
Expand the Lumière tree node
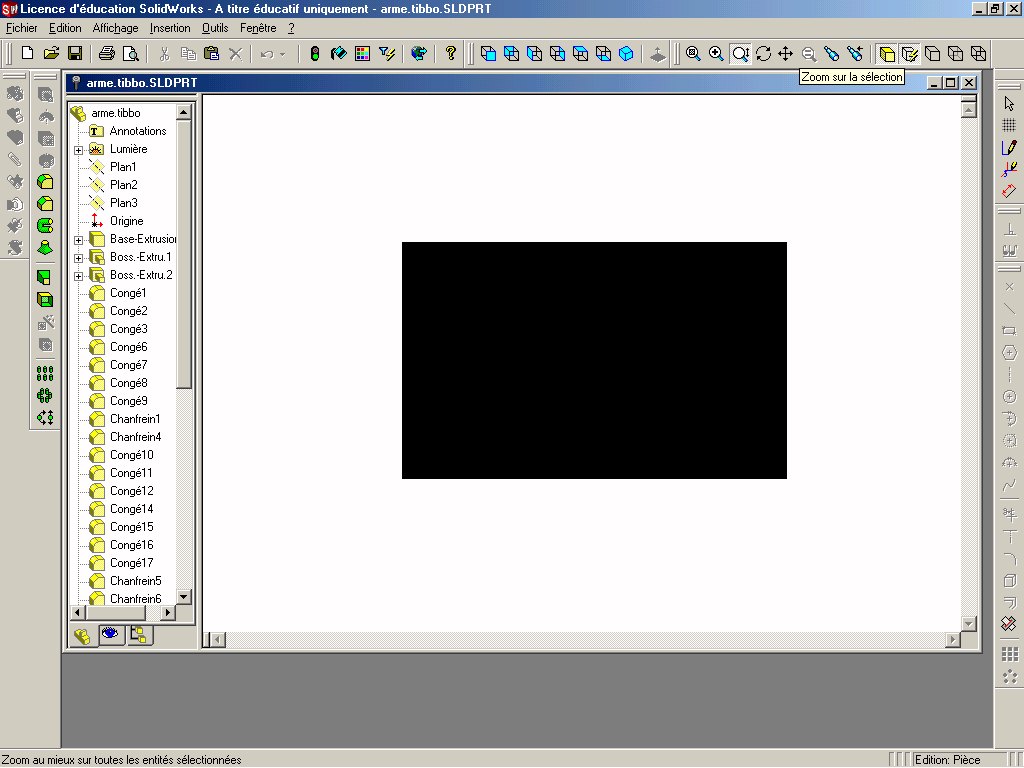tap(78, 150)
